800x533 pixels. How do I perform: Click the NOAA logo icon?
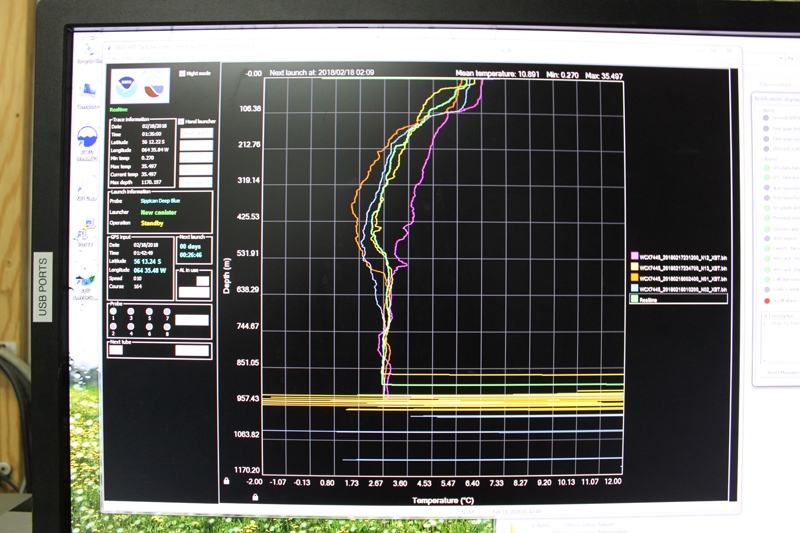point(125,86)
